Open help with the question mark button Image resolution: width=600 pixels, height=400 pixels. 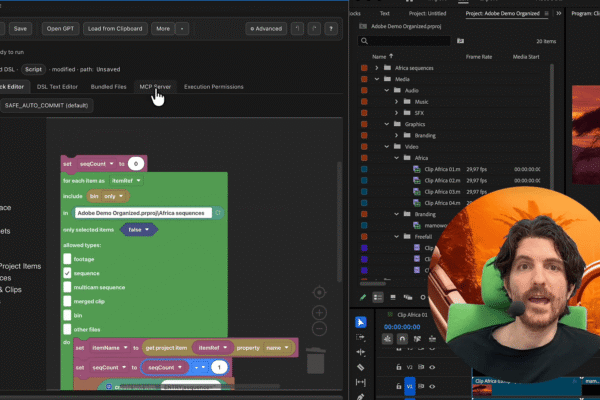(x=331, y=29)
